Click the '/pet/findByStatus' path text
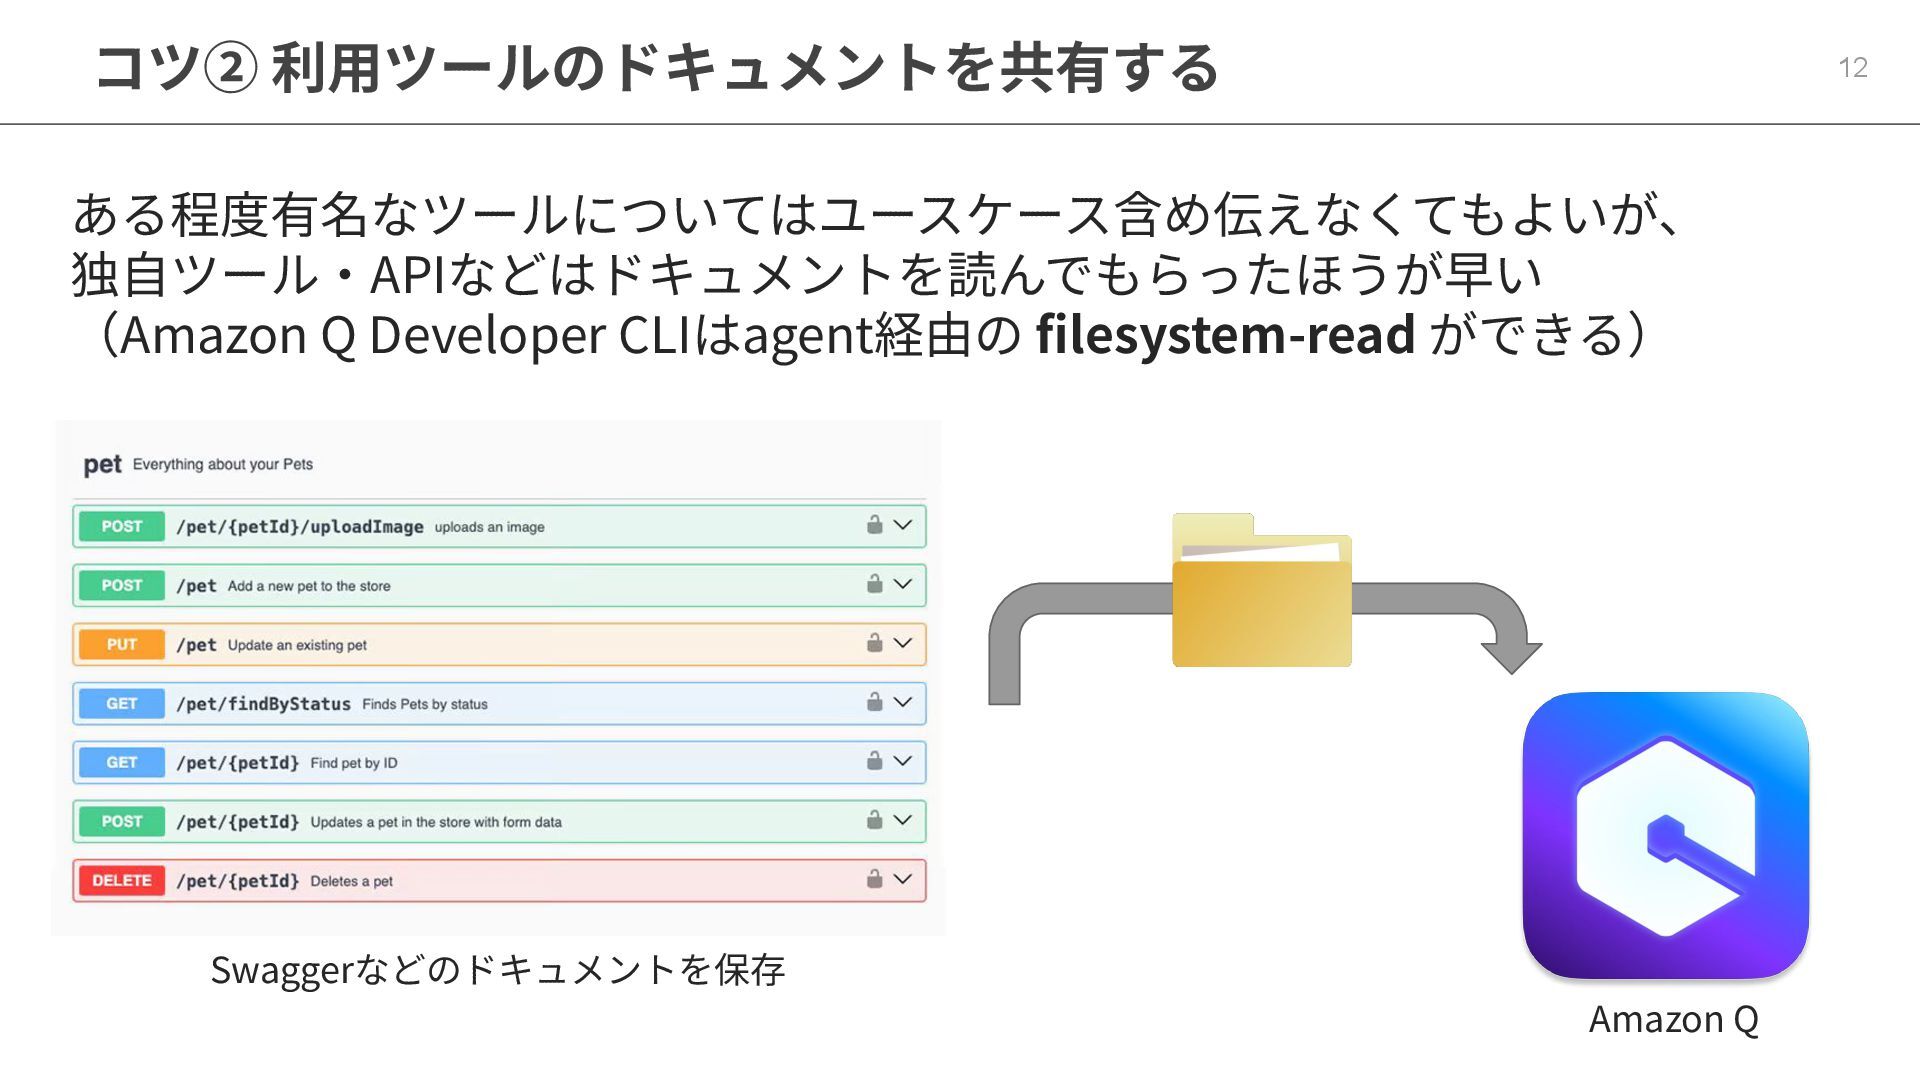1920x1080 pixels. coord(264,703)
